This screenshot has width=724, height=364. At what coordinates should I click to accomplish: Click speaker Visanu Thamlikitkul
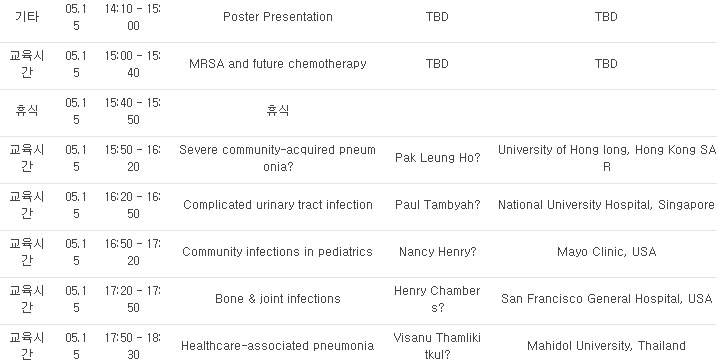pyautogui.click(x=437, y=346)
